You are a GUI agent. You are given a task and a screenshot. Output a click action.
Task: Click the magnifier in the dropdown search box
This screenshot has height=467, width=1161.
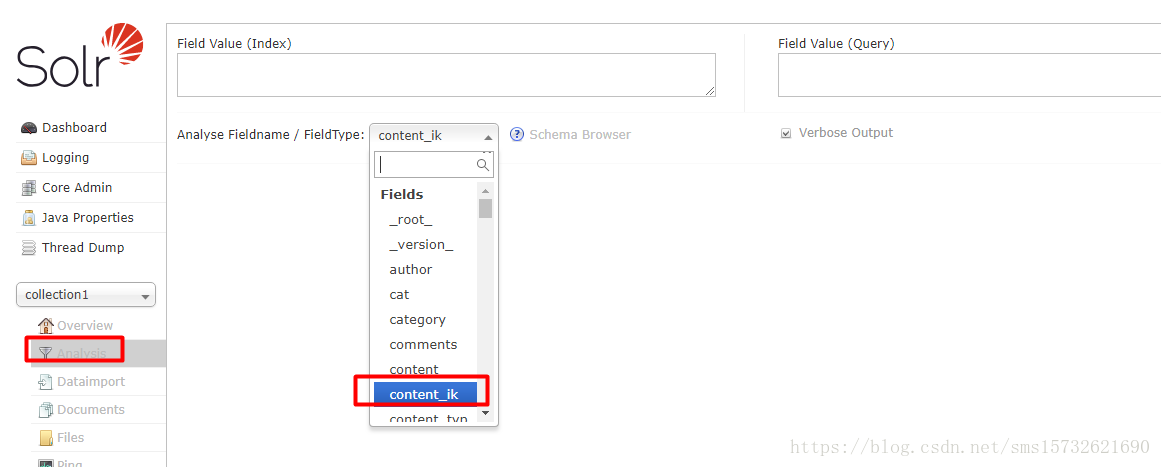tap(483, 165)
